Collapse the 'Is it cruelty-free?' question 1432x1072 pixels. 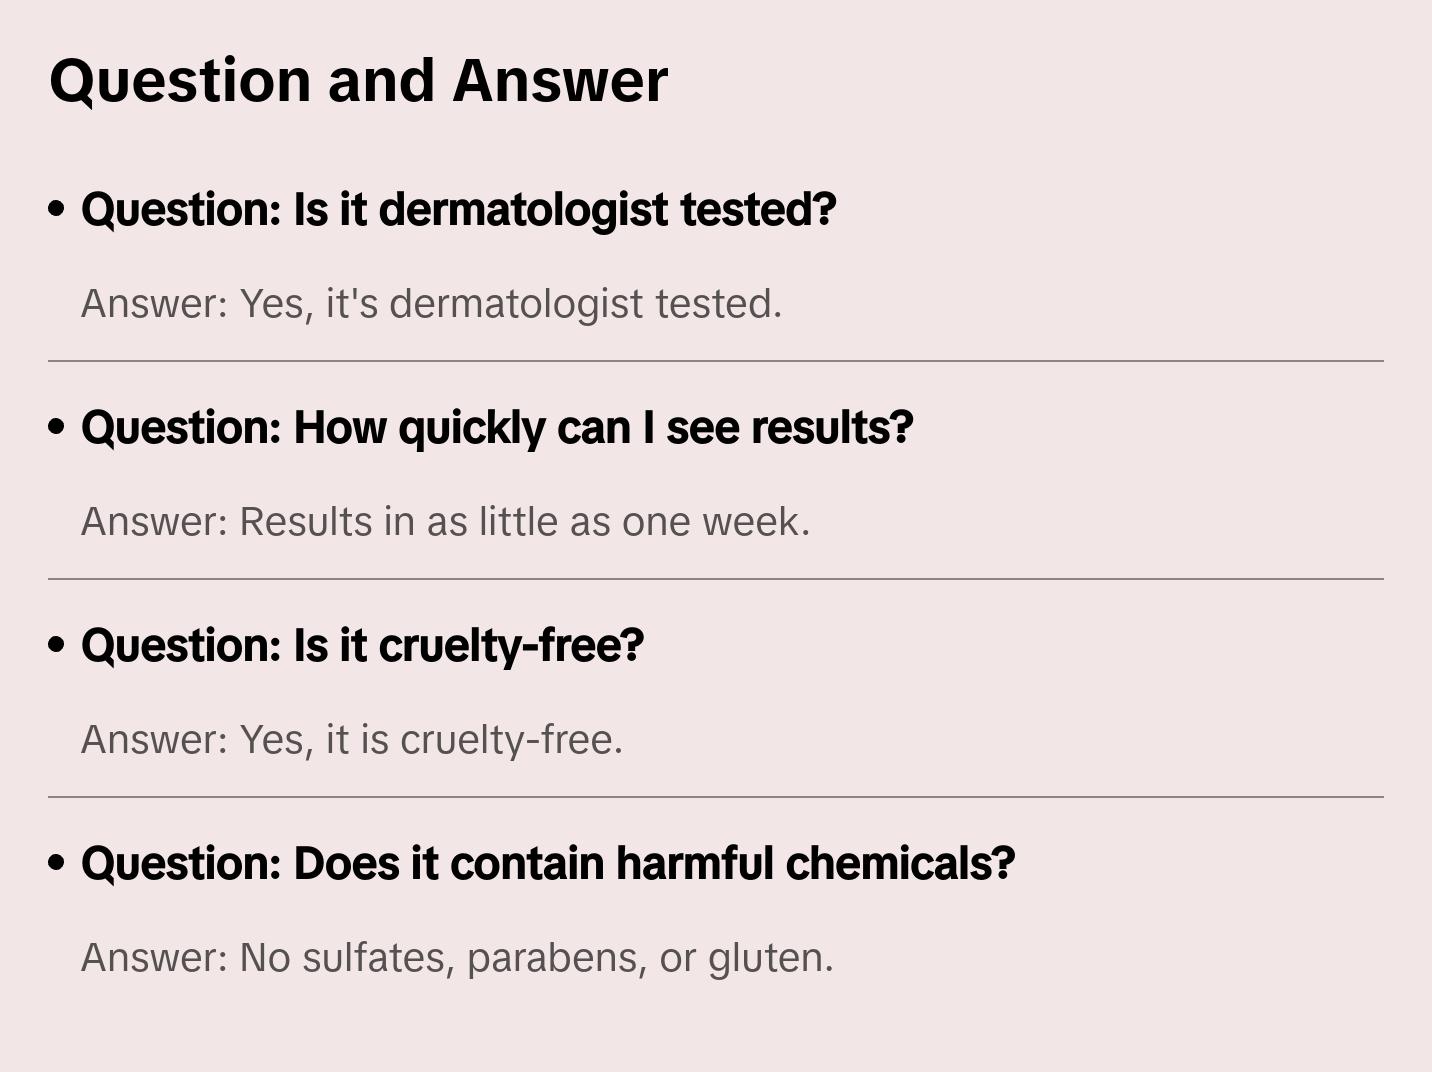tap(362, 645)
